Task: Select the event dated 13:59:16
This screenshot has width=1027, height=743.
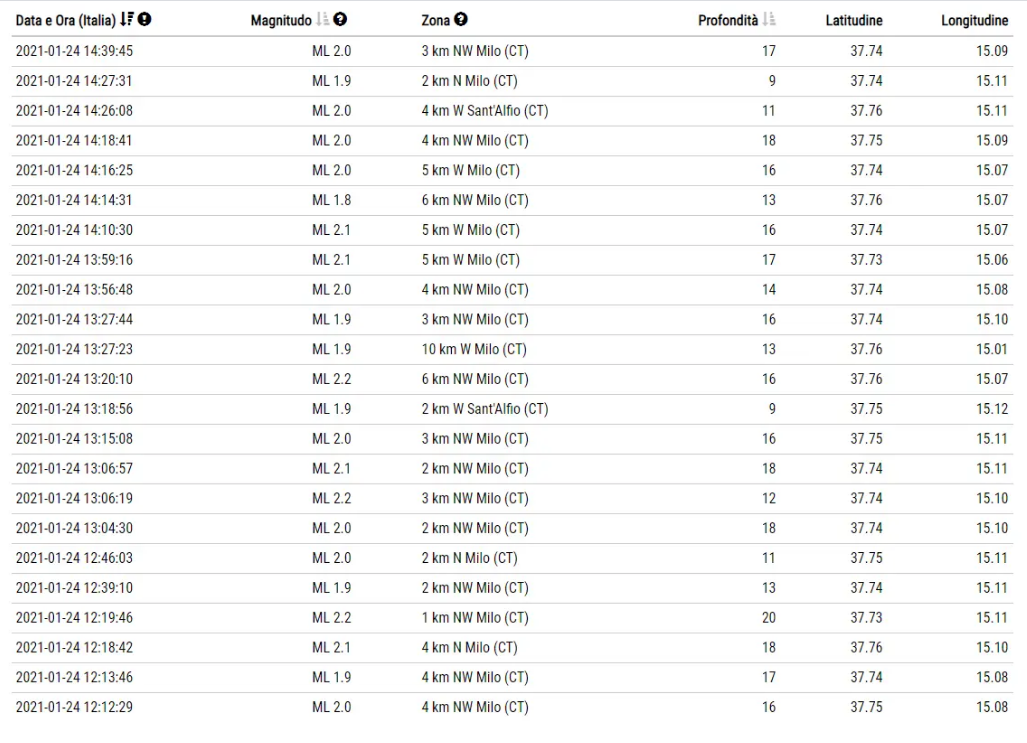Action: point(512,260)
